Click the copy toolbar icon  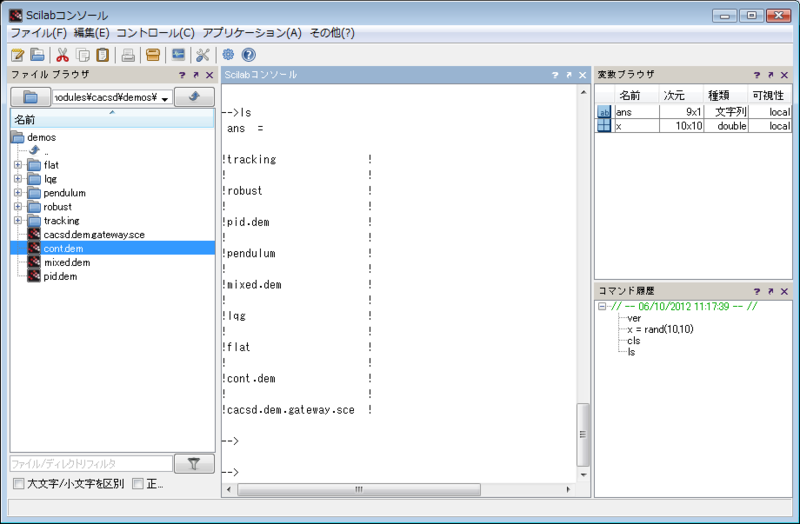pos(83,55)
